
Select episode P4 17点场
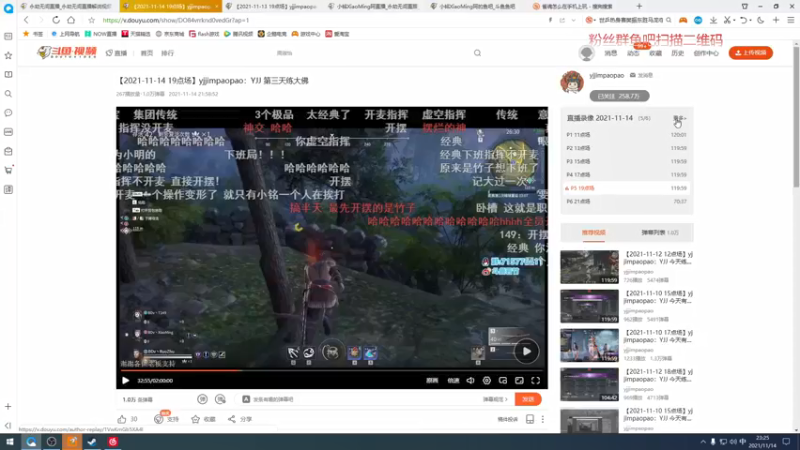[x=627, y=174]
